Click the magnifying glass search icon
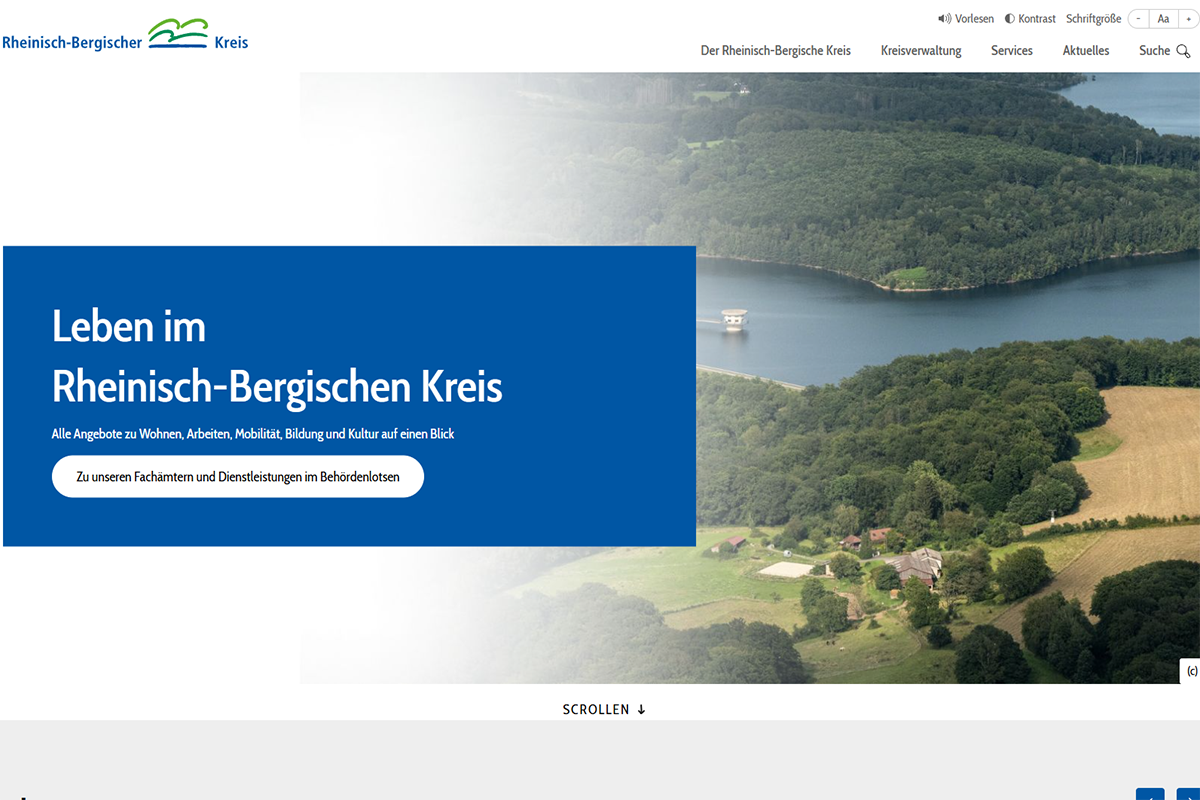 1183,51
